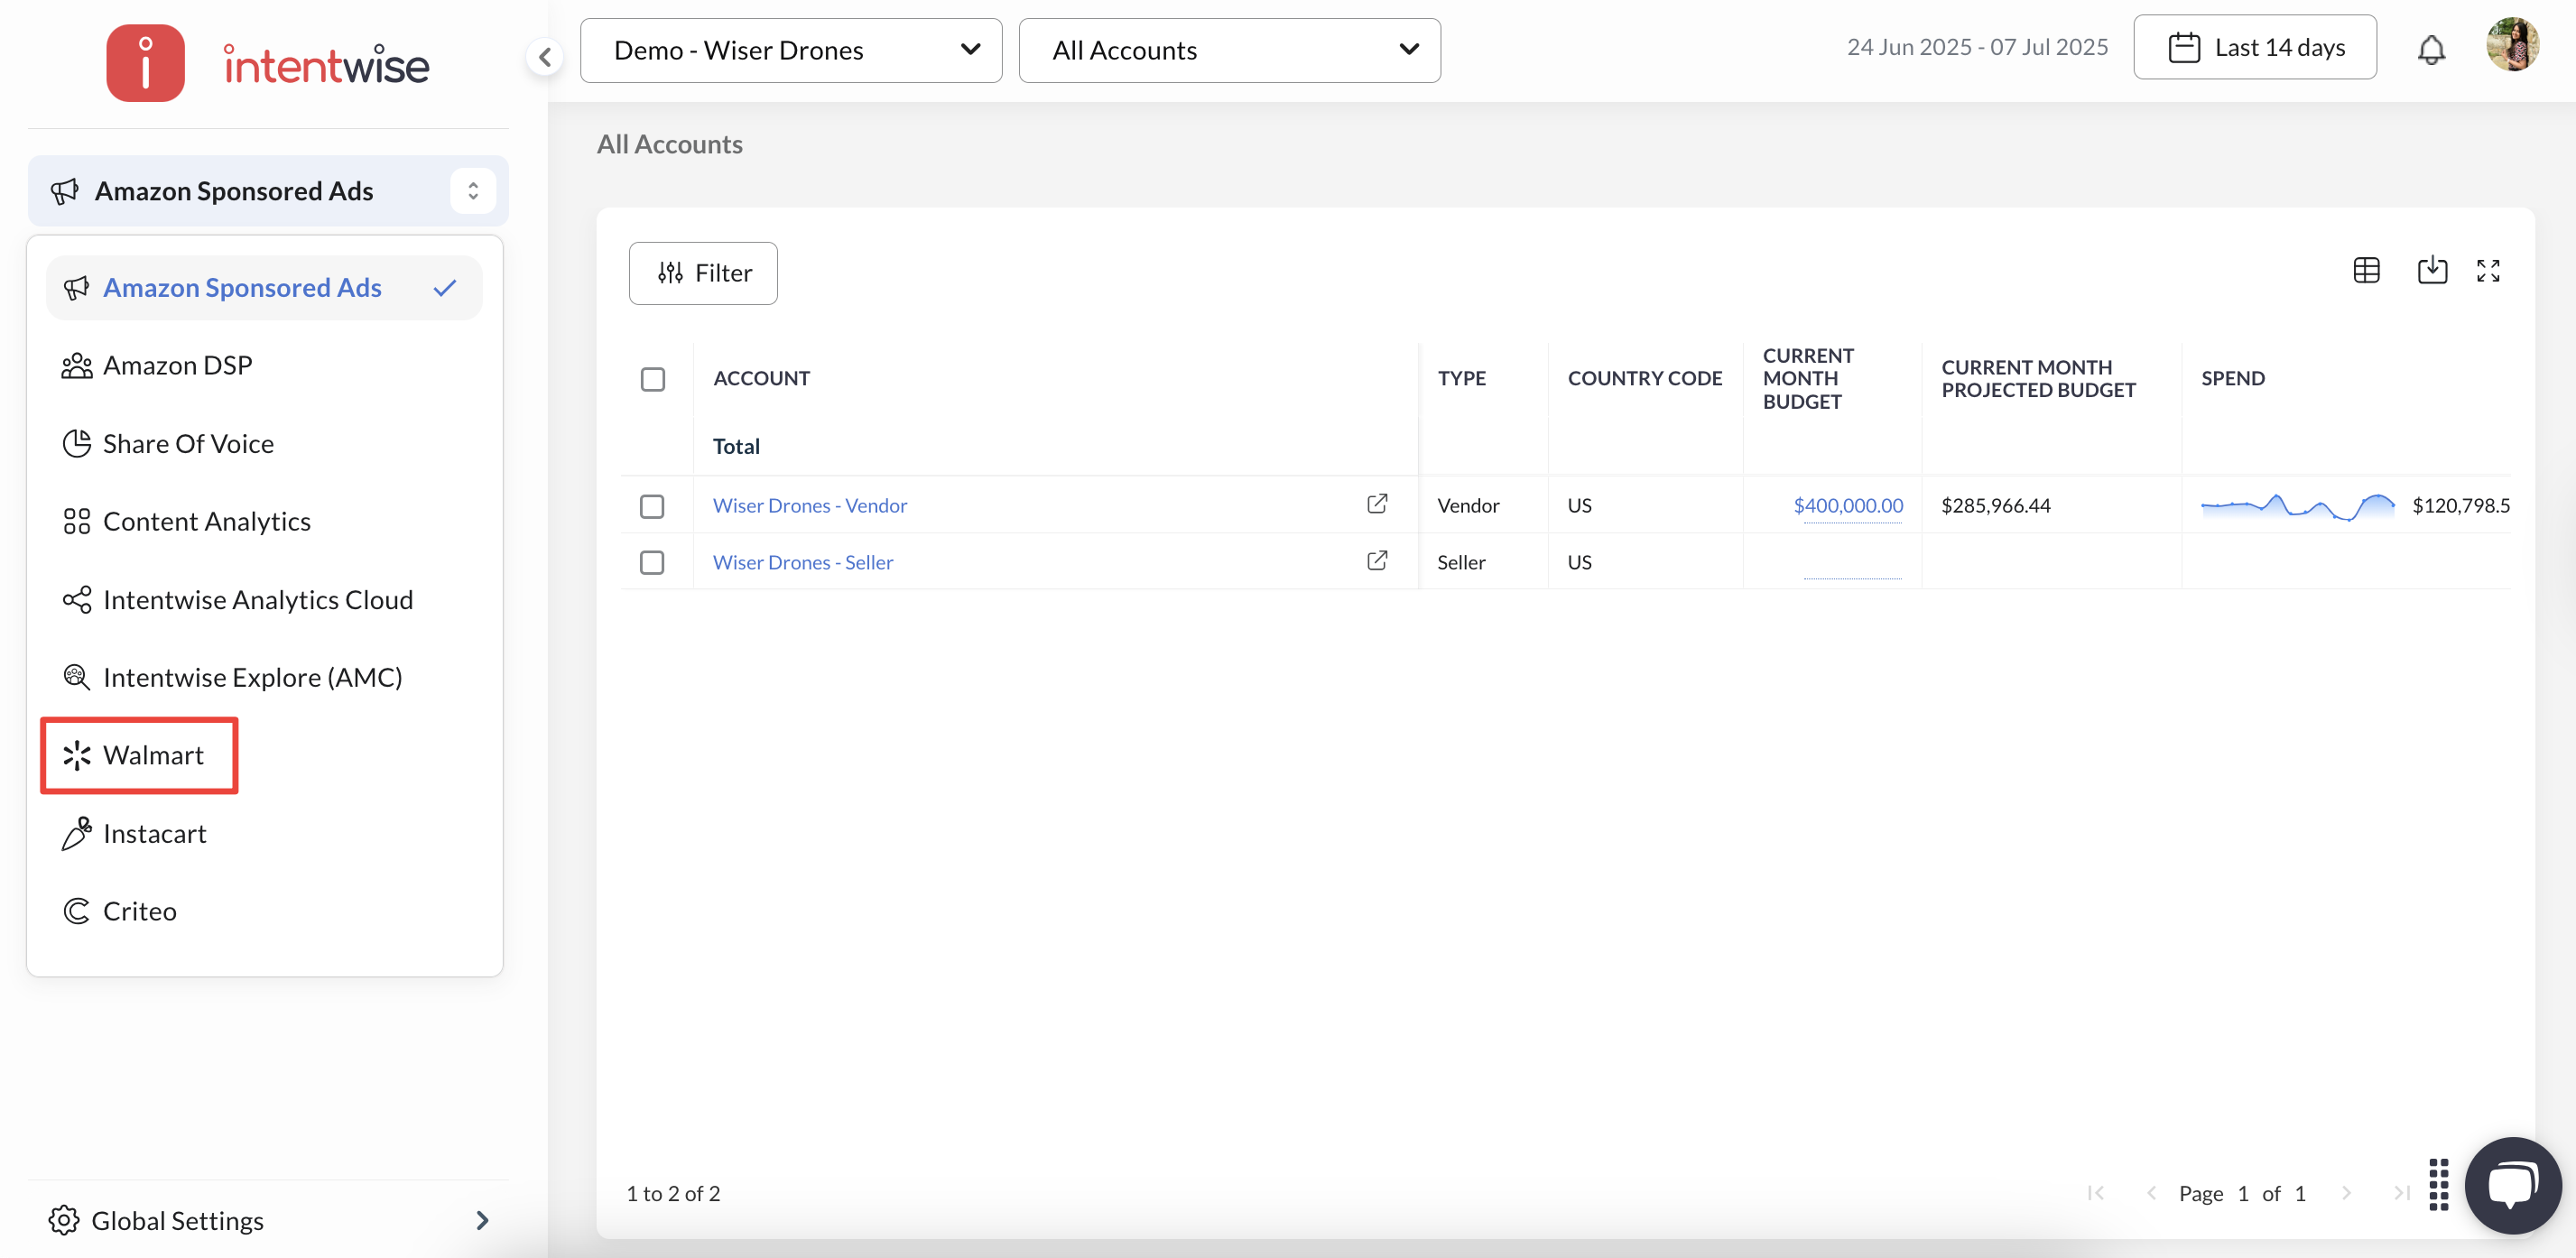Collapse the sidebar with the chevron arrow
Screen dimensions: 2576x1258
click(x=545, y=57)
